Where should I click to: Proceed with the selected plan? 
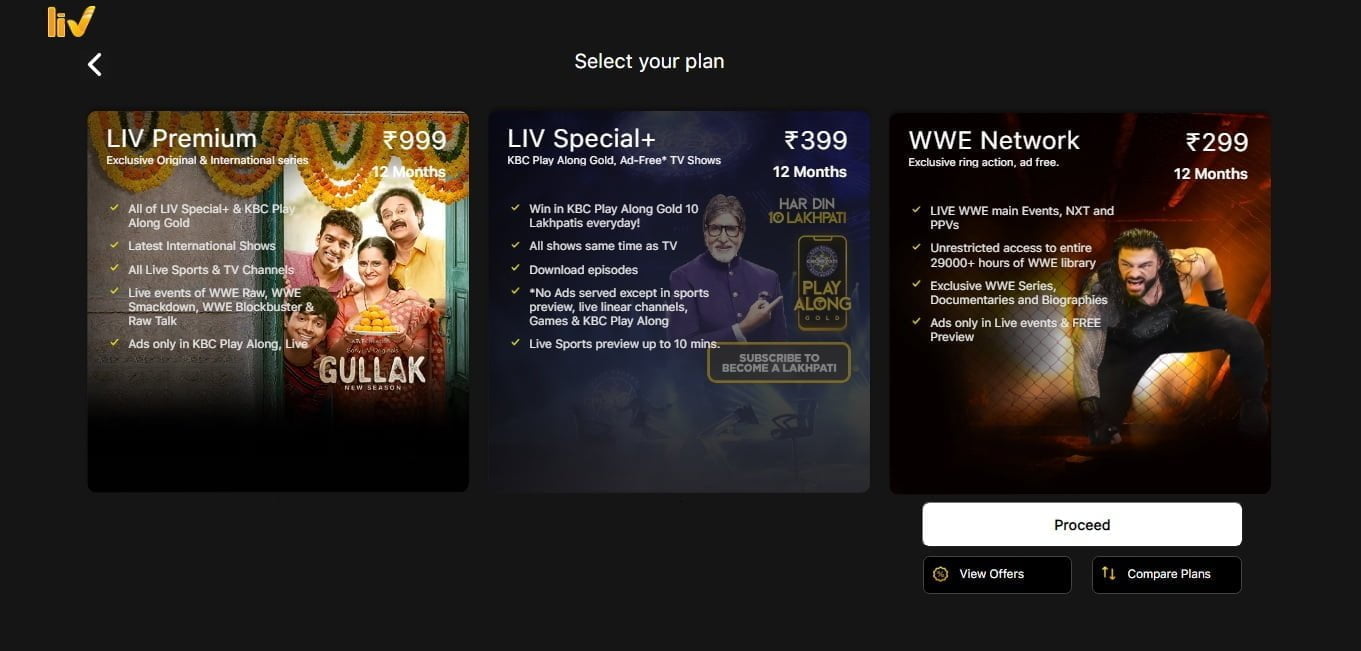[1082, 525]
